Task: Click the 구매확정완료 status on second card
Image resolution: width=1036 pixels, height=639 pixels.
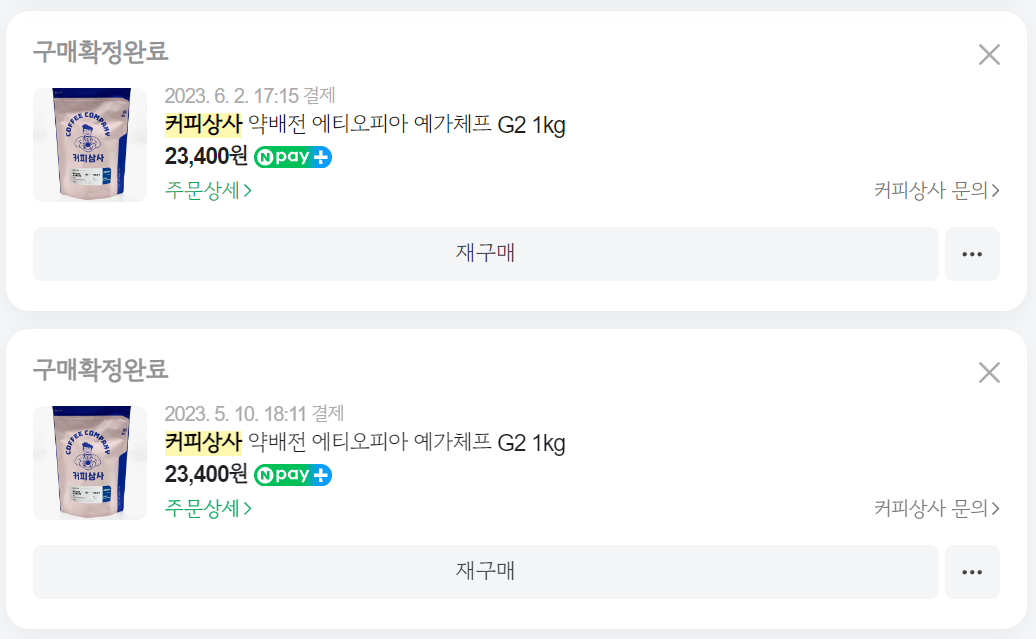Action: coord(100,369)
